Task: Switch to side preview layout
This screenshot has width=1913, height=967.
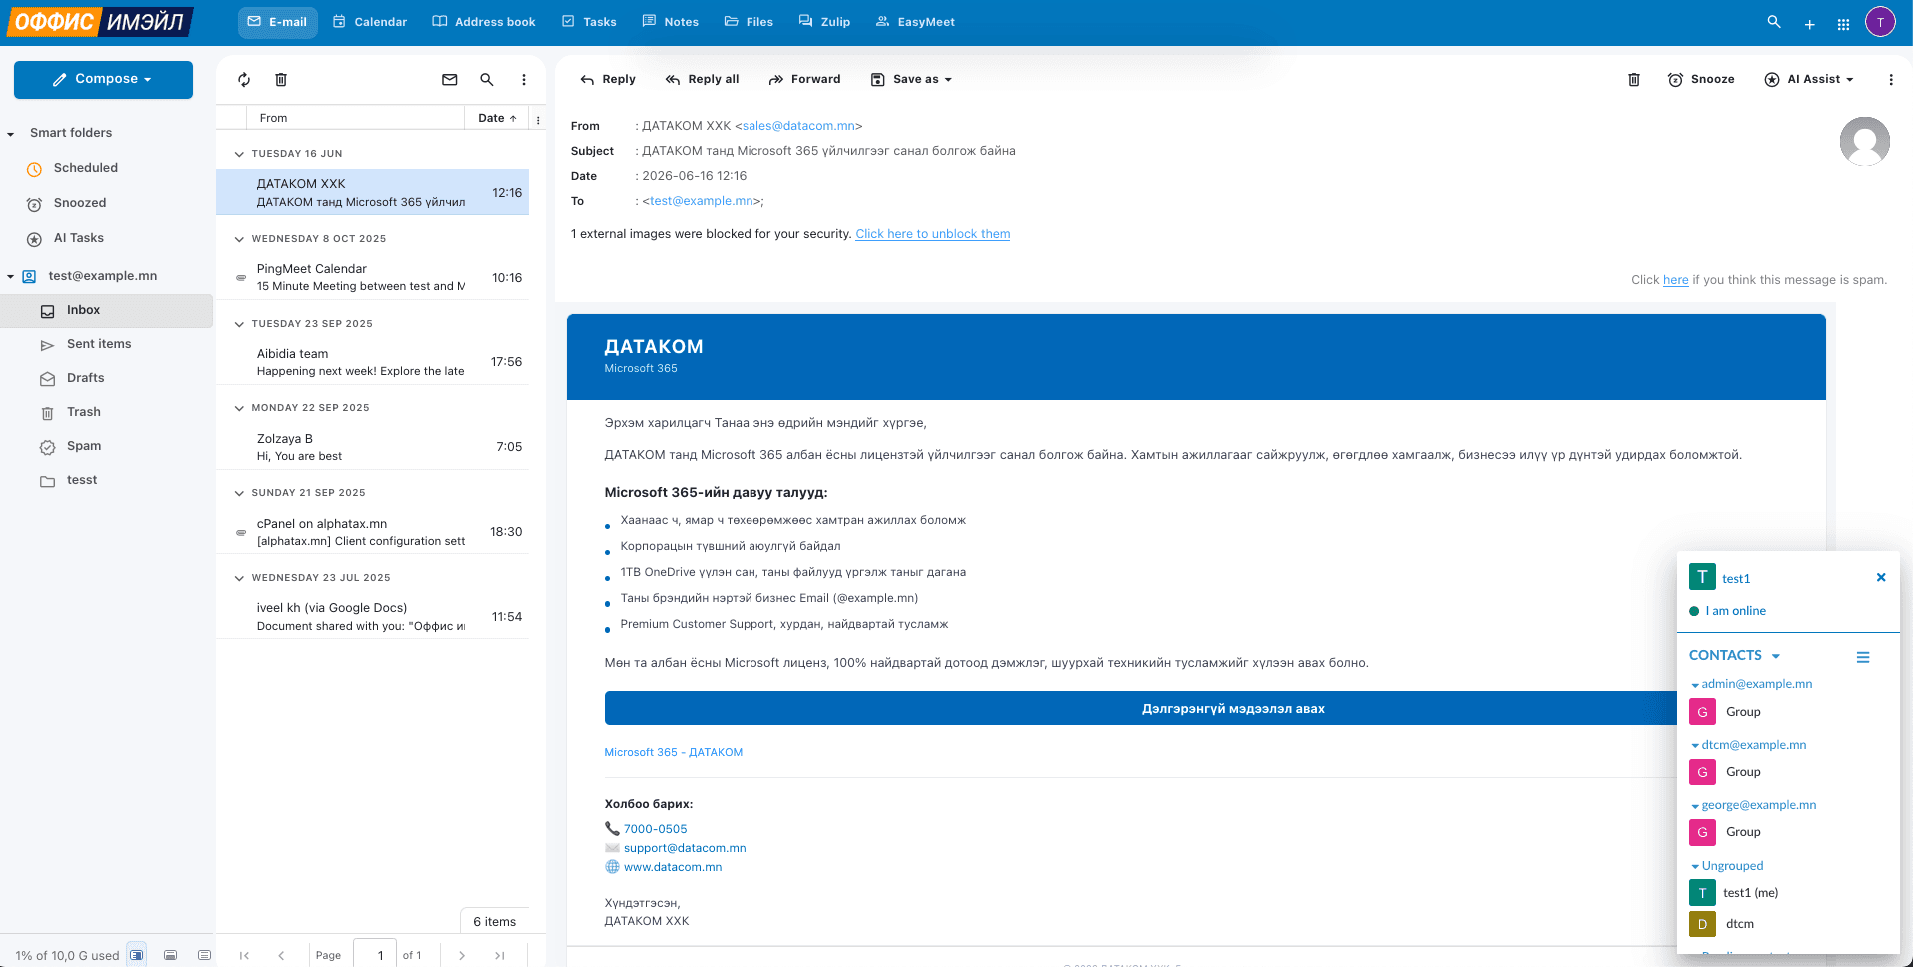Action: pos(137,955)
